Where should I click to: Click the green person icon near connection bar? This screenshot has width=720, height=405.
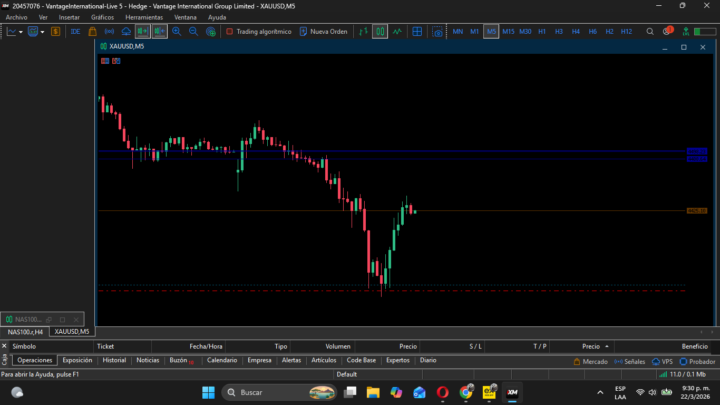coord(686,32)
